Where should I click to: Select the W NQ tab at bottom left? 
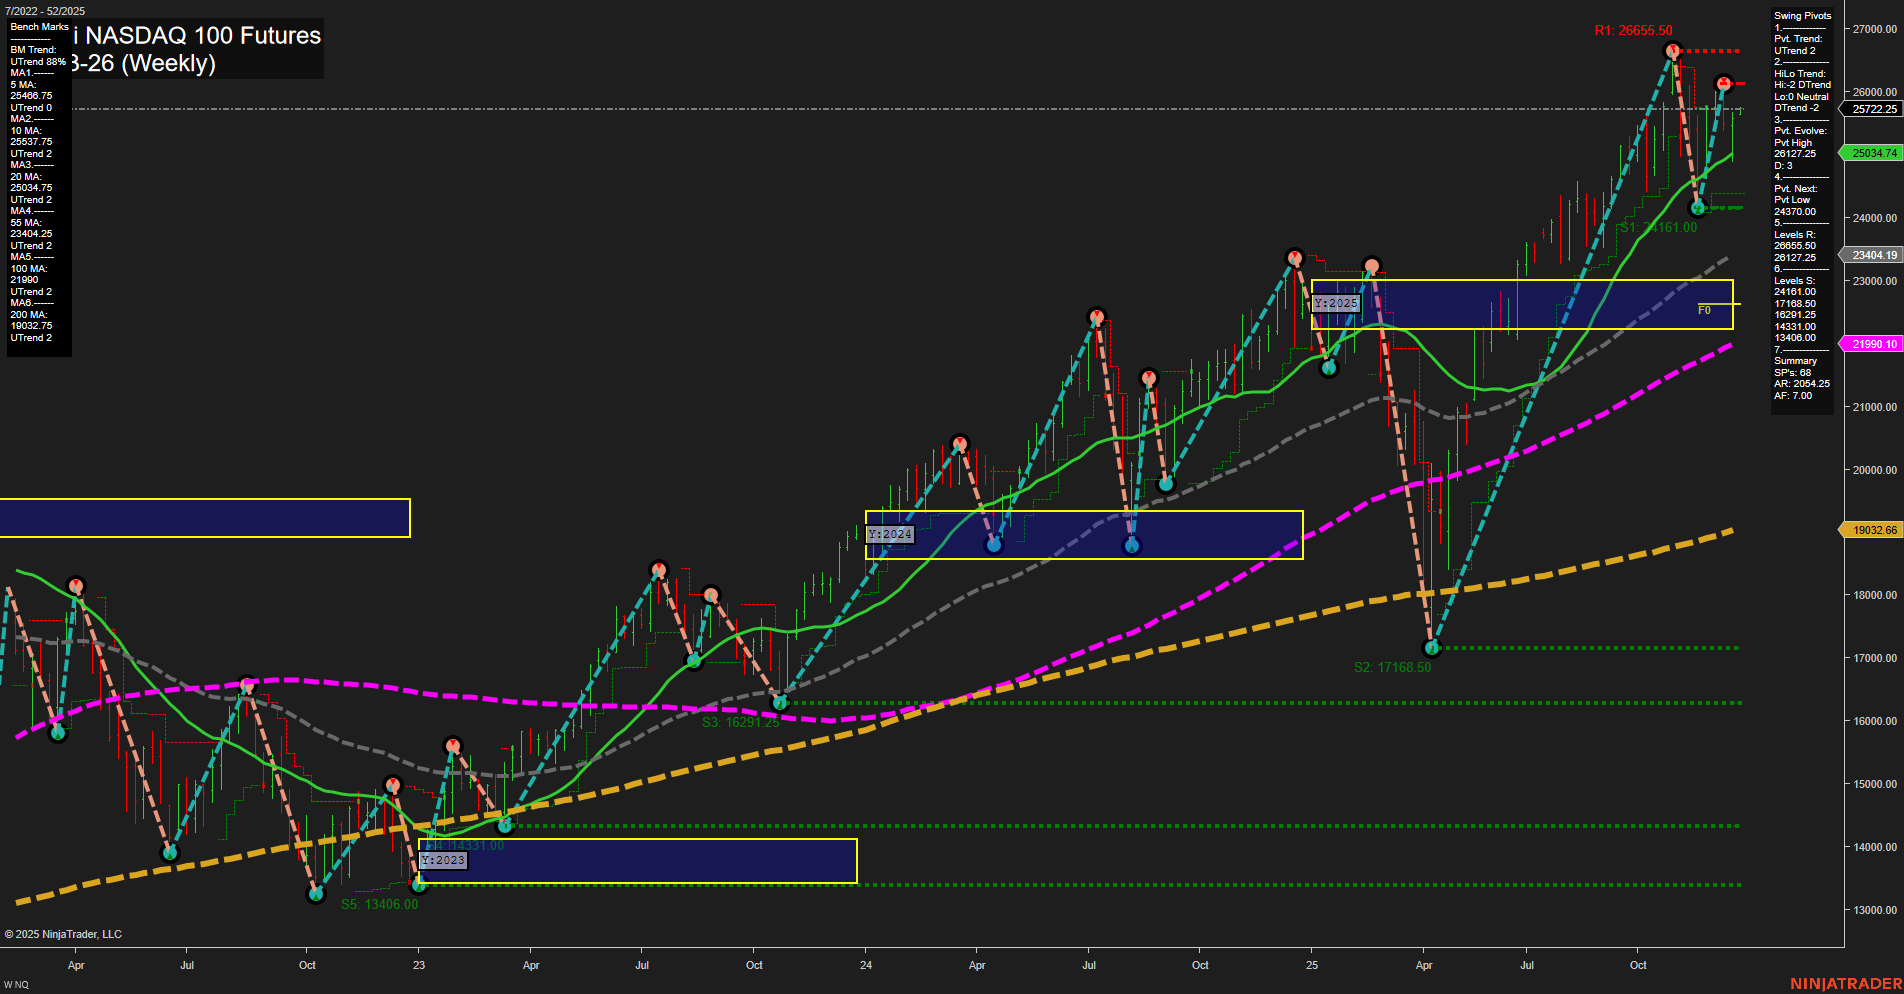point(18,983)
